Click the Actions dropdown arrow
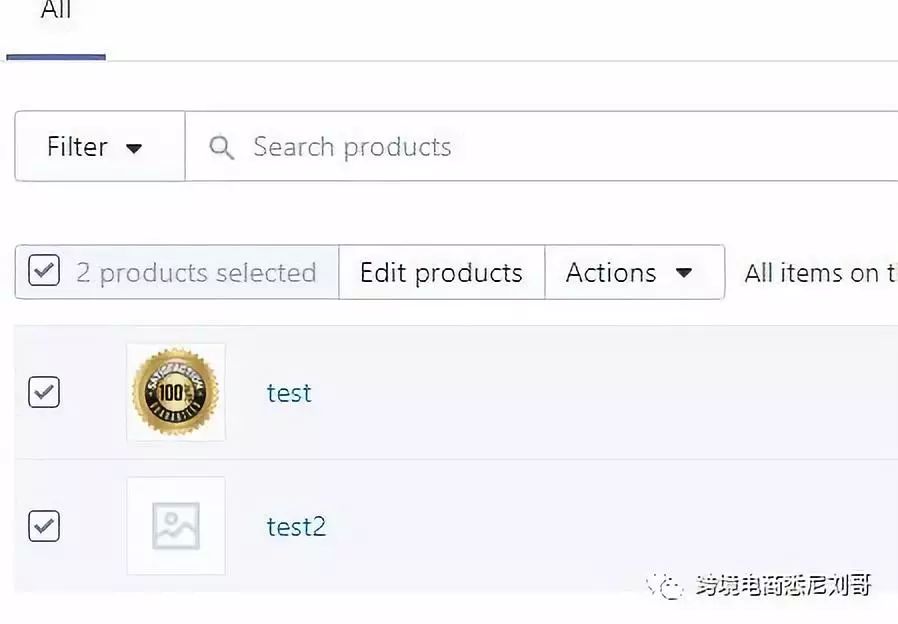 pyautogui.click(x=686, y=272)
